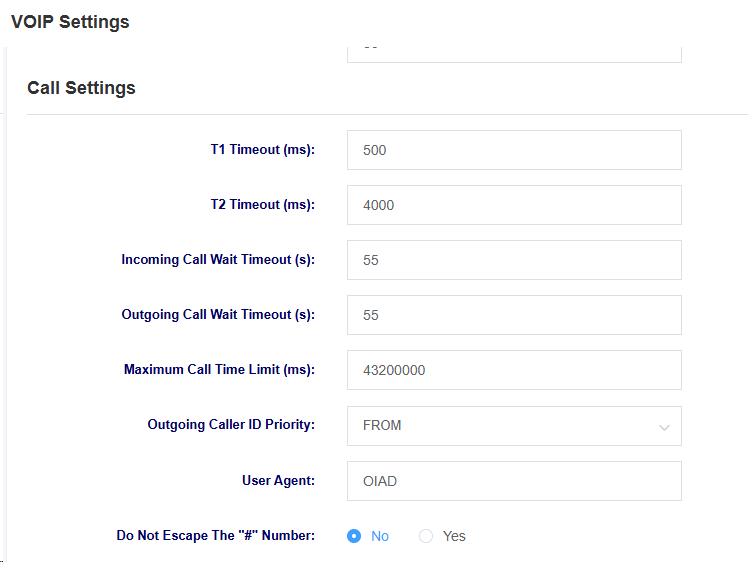Click the "Incoming Call Wait Timeout (s)" label
Screen dimensions: 748x562
(x=218, y=260)
